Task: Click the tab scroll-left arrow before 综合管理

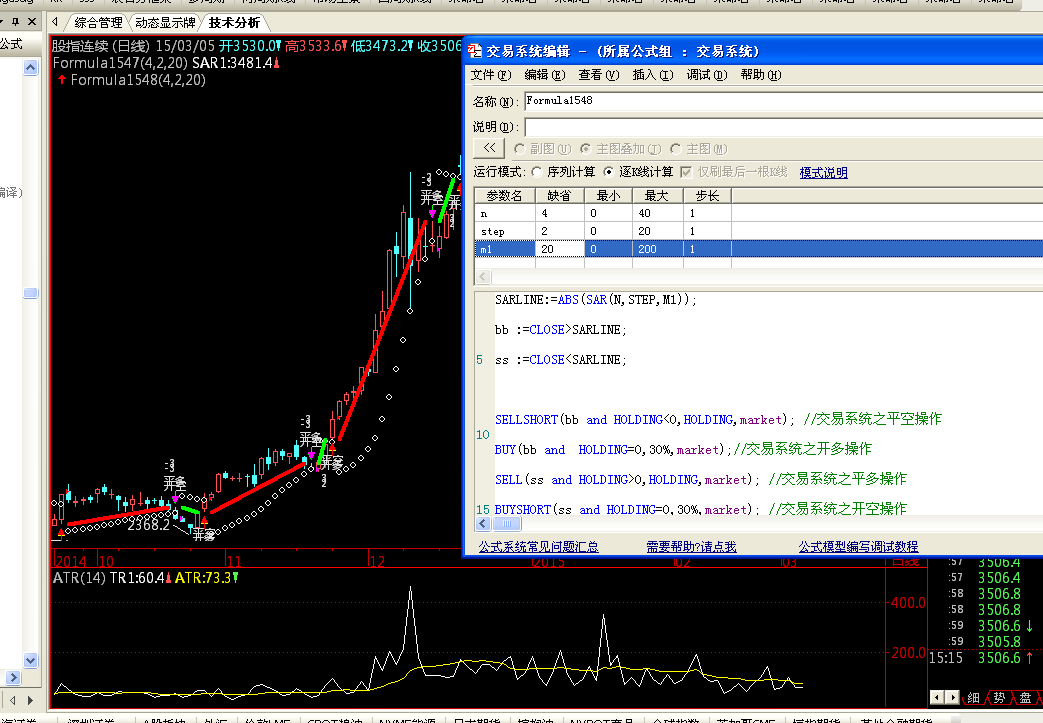Action: [x=55, y=22]
